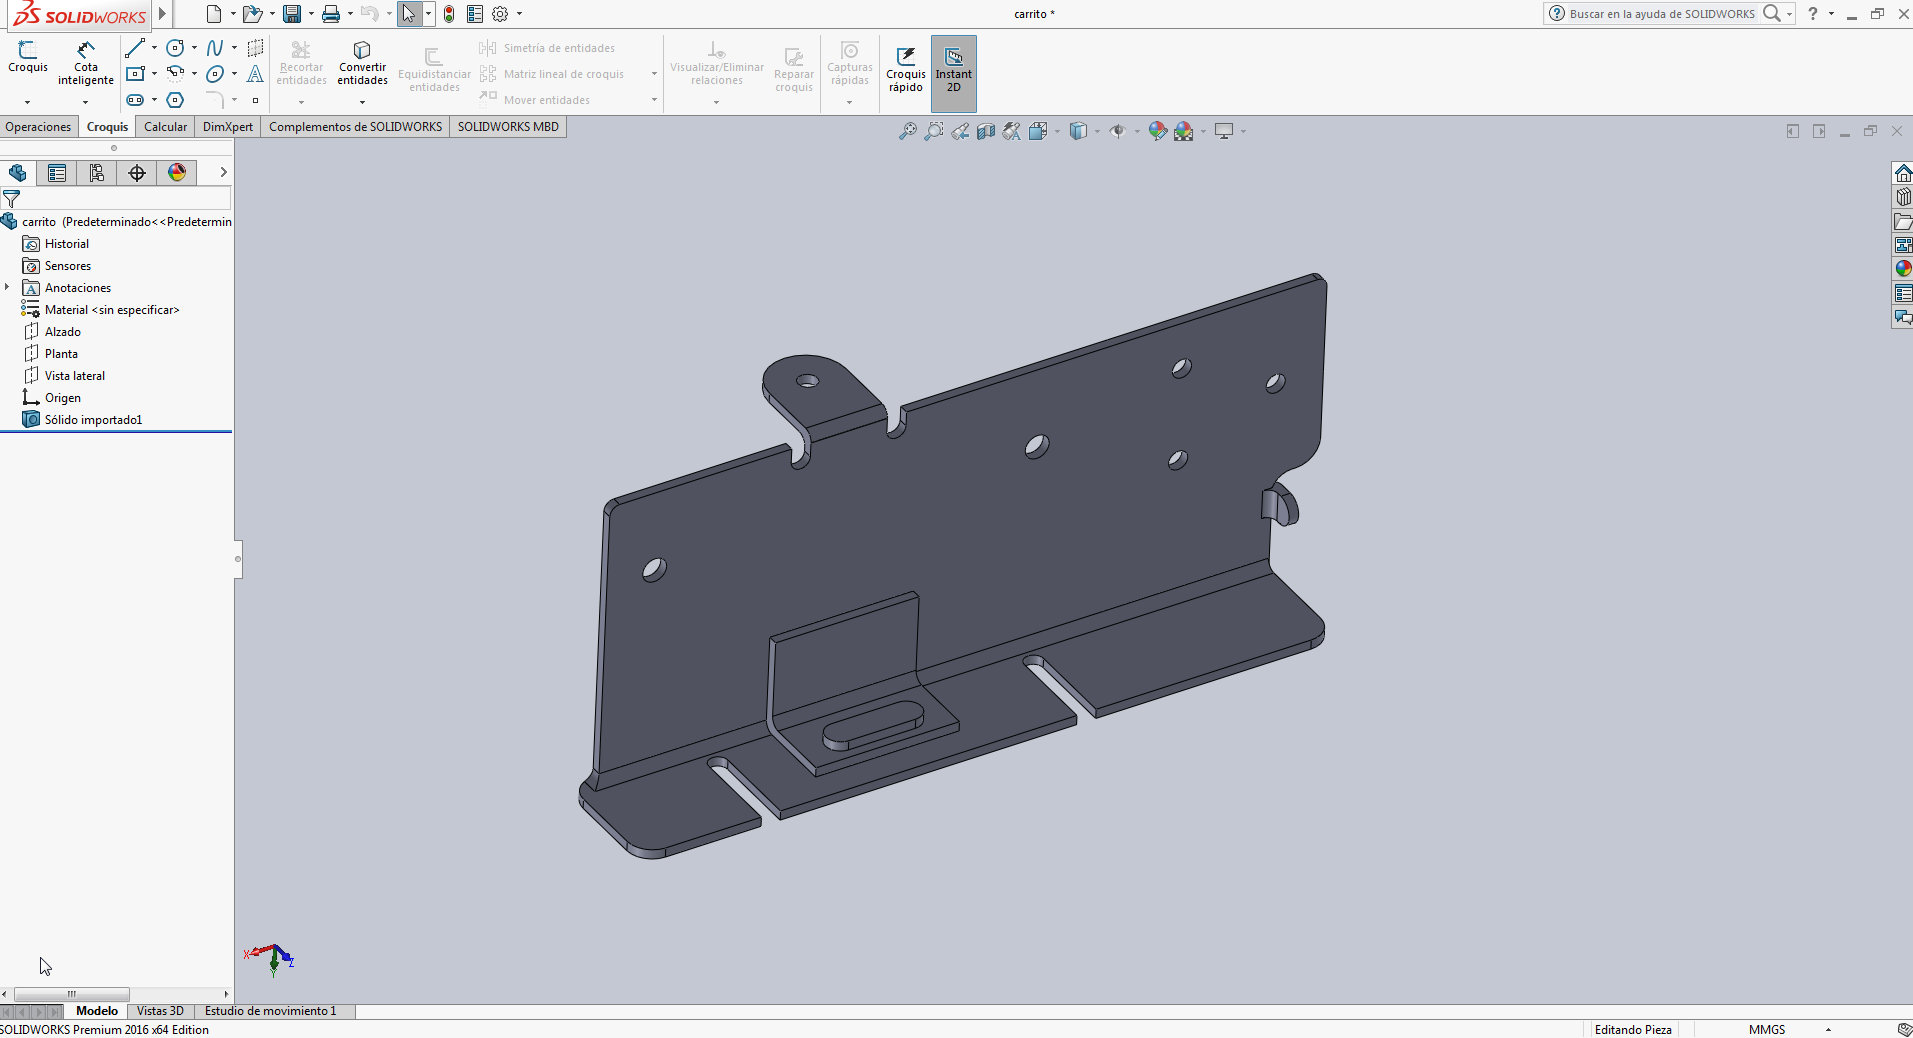Screen dimensions: 1913x1038
Task: Switch to the Vistas 3D tab
Action: tap(160, 1011)
